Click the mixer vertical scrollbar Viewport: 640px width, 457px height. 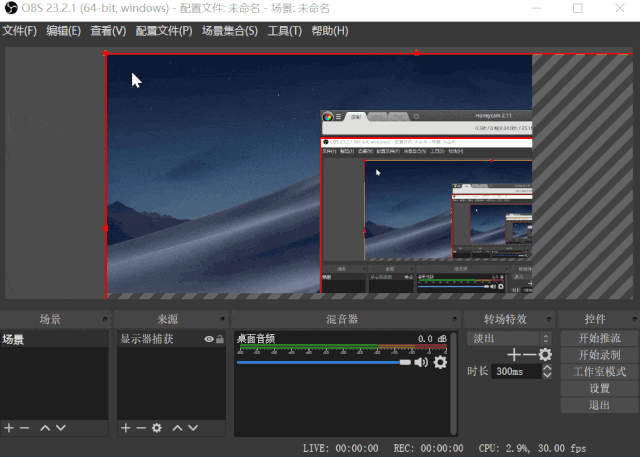(x=453, y=383)
